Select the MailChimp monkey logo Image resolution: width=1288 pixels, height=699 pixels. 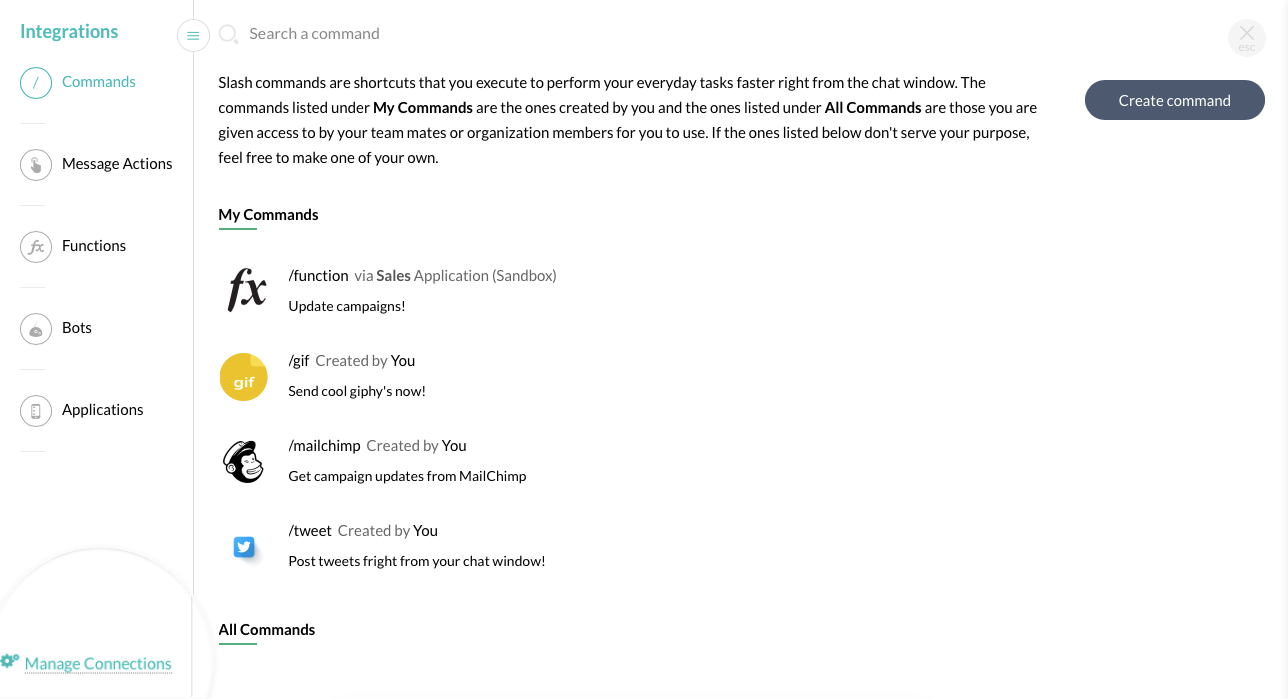click(x=244, y=462)
